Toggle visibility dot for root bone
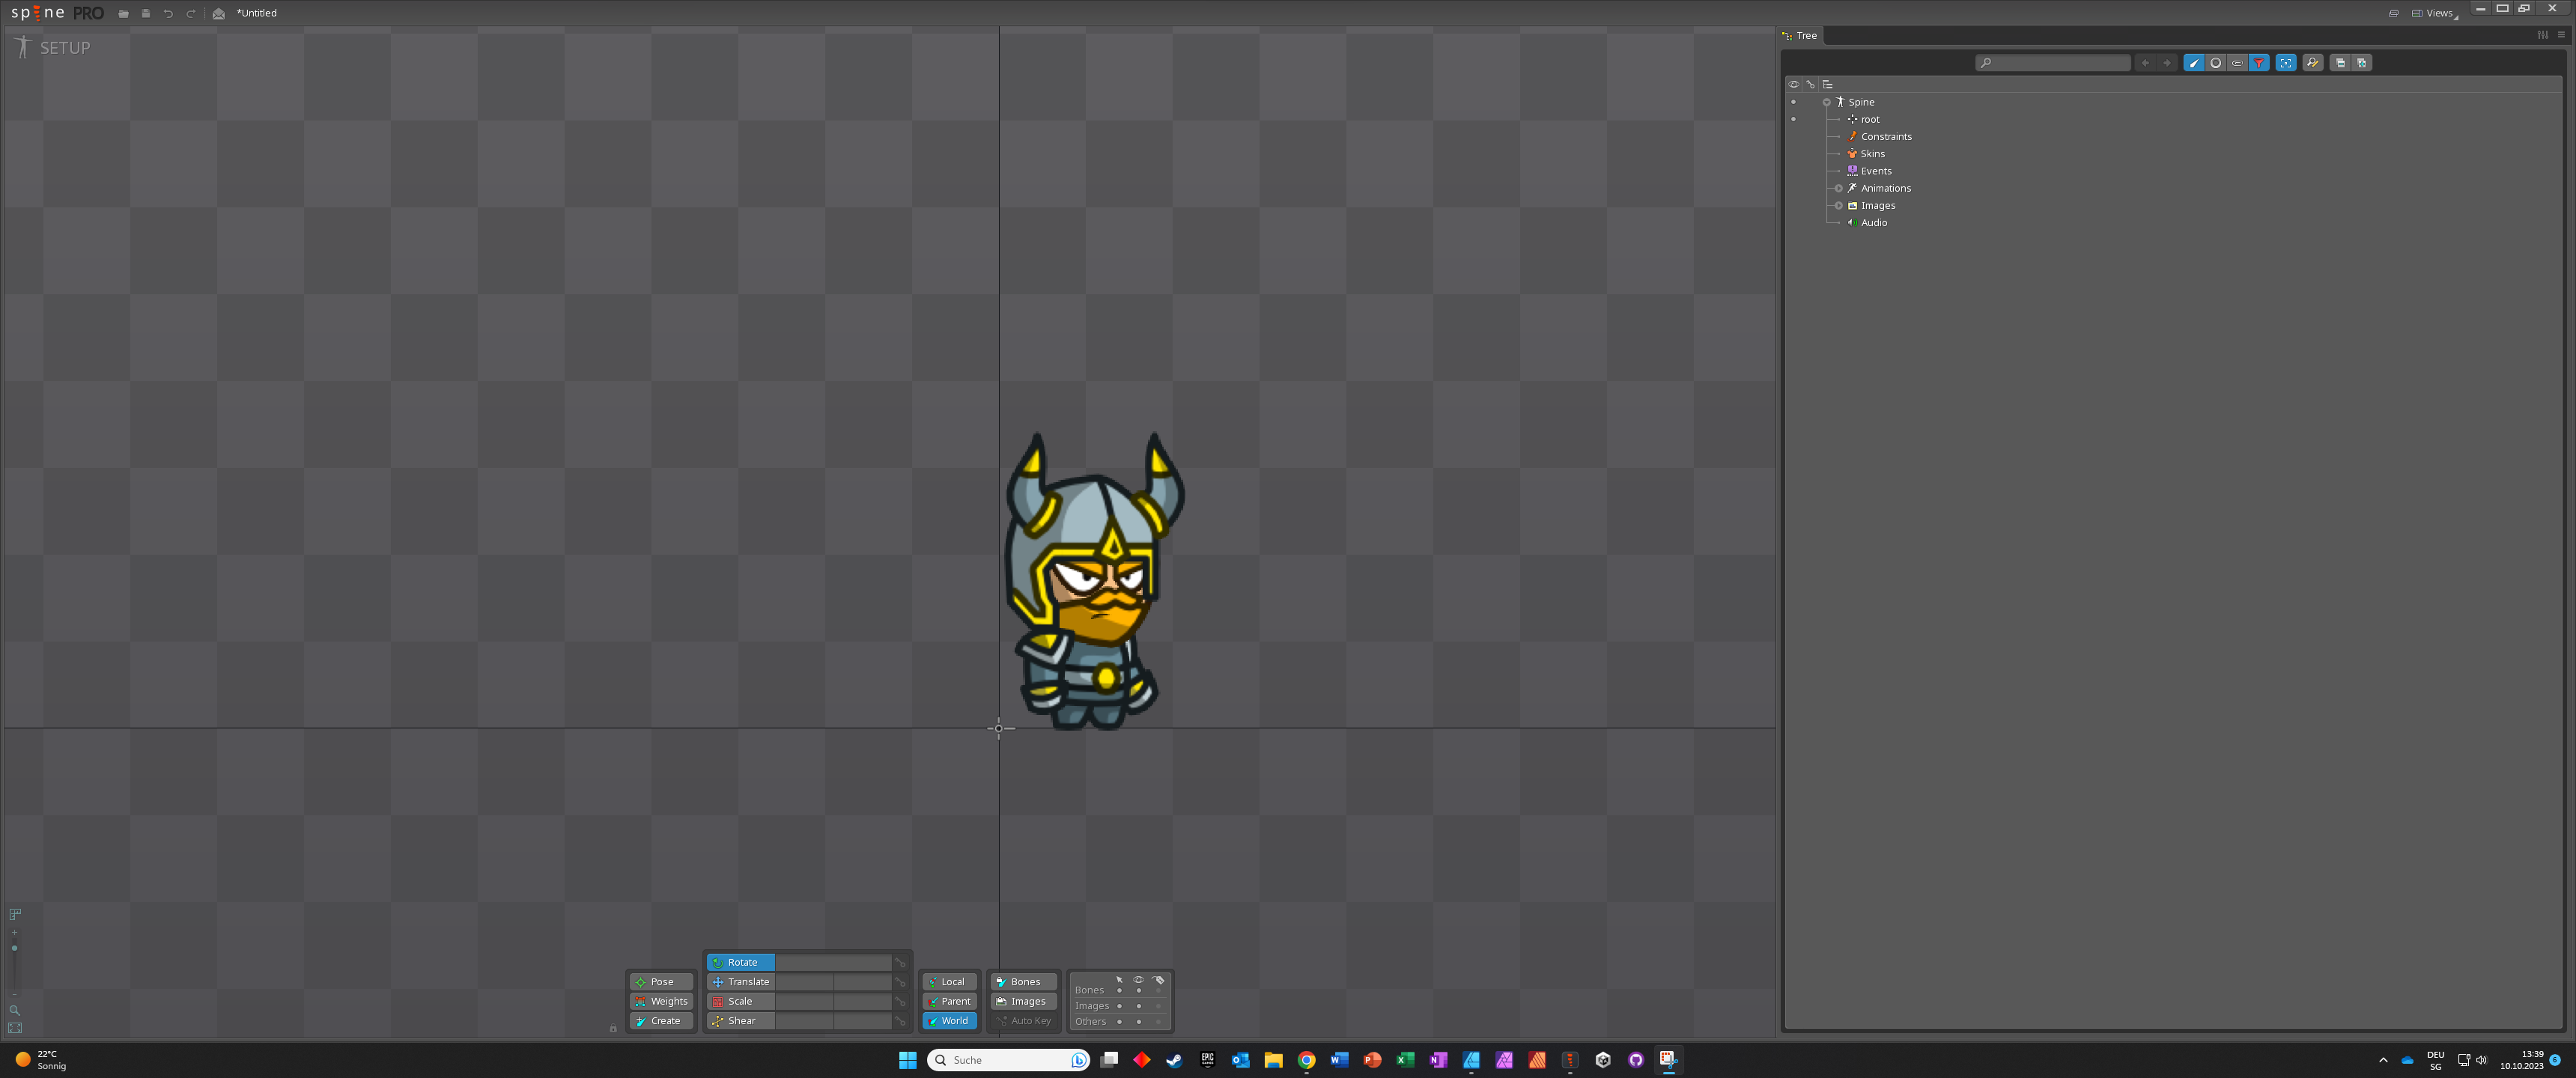This screenshot has width=2576, height=1078. pyautogui.click(x=1793, y=119)
